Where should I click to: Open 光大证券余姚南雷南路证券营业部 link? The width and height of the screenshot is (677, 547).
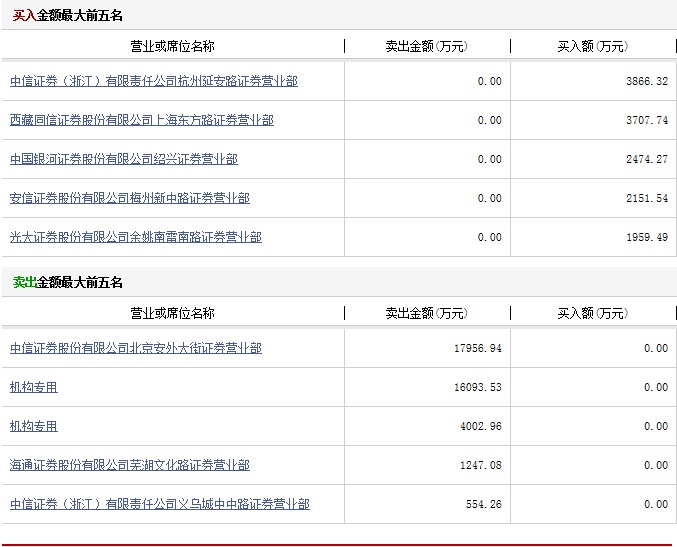click(136, 237)
